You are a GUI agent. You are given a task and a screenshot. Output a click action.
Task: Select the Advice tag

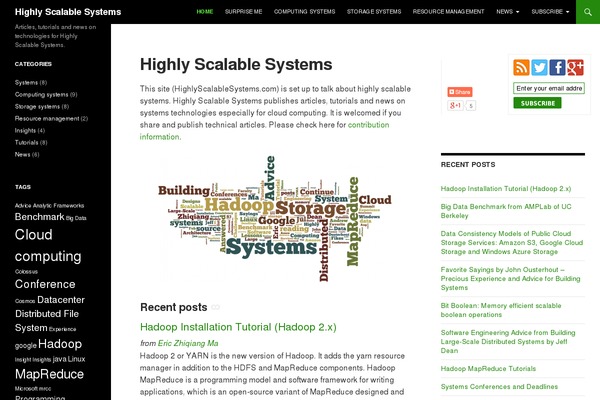coord(23,206)
